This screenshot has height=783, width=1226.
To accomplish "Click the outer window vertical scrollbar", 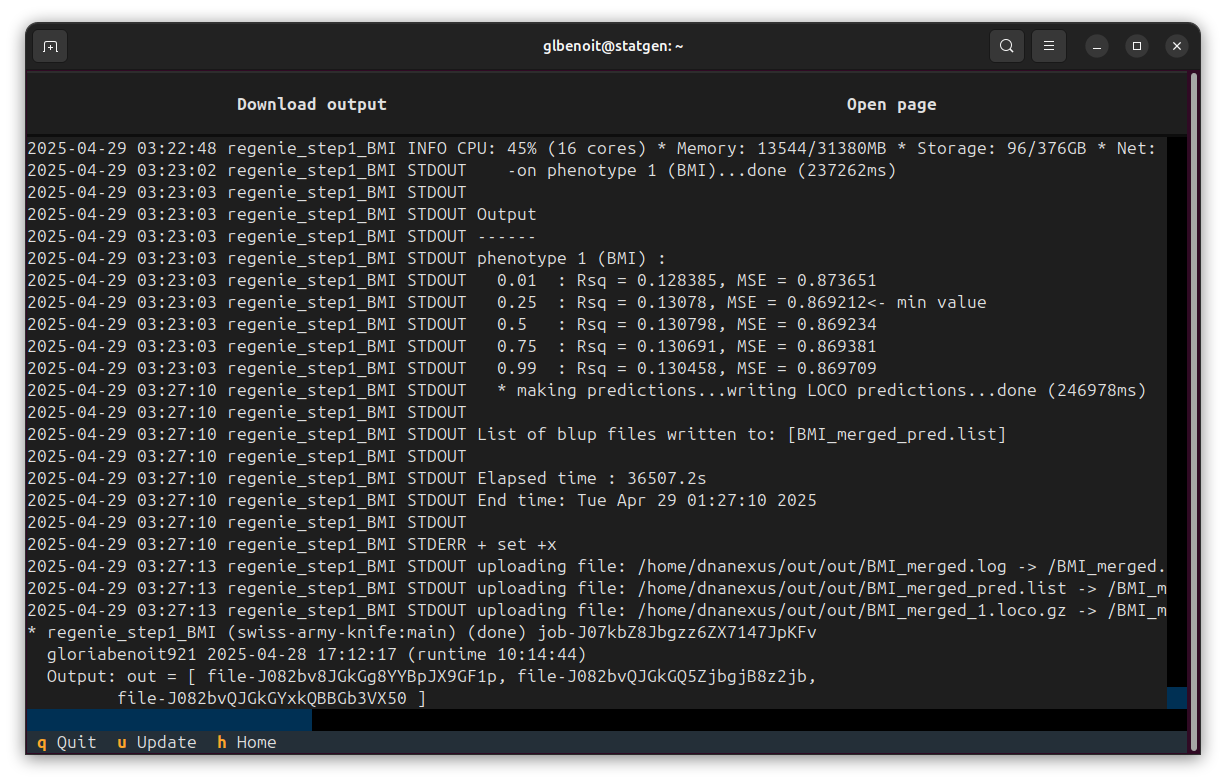I will [1194, 410].
